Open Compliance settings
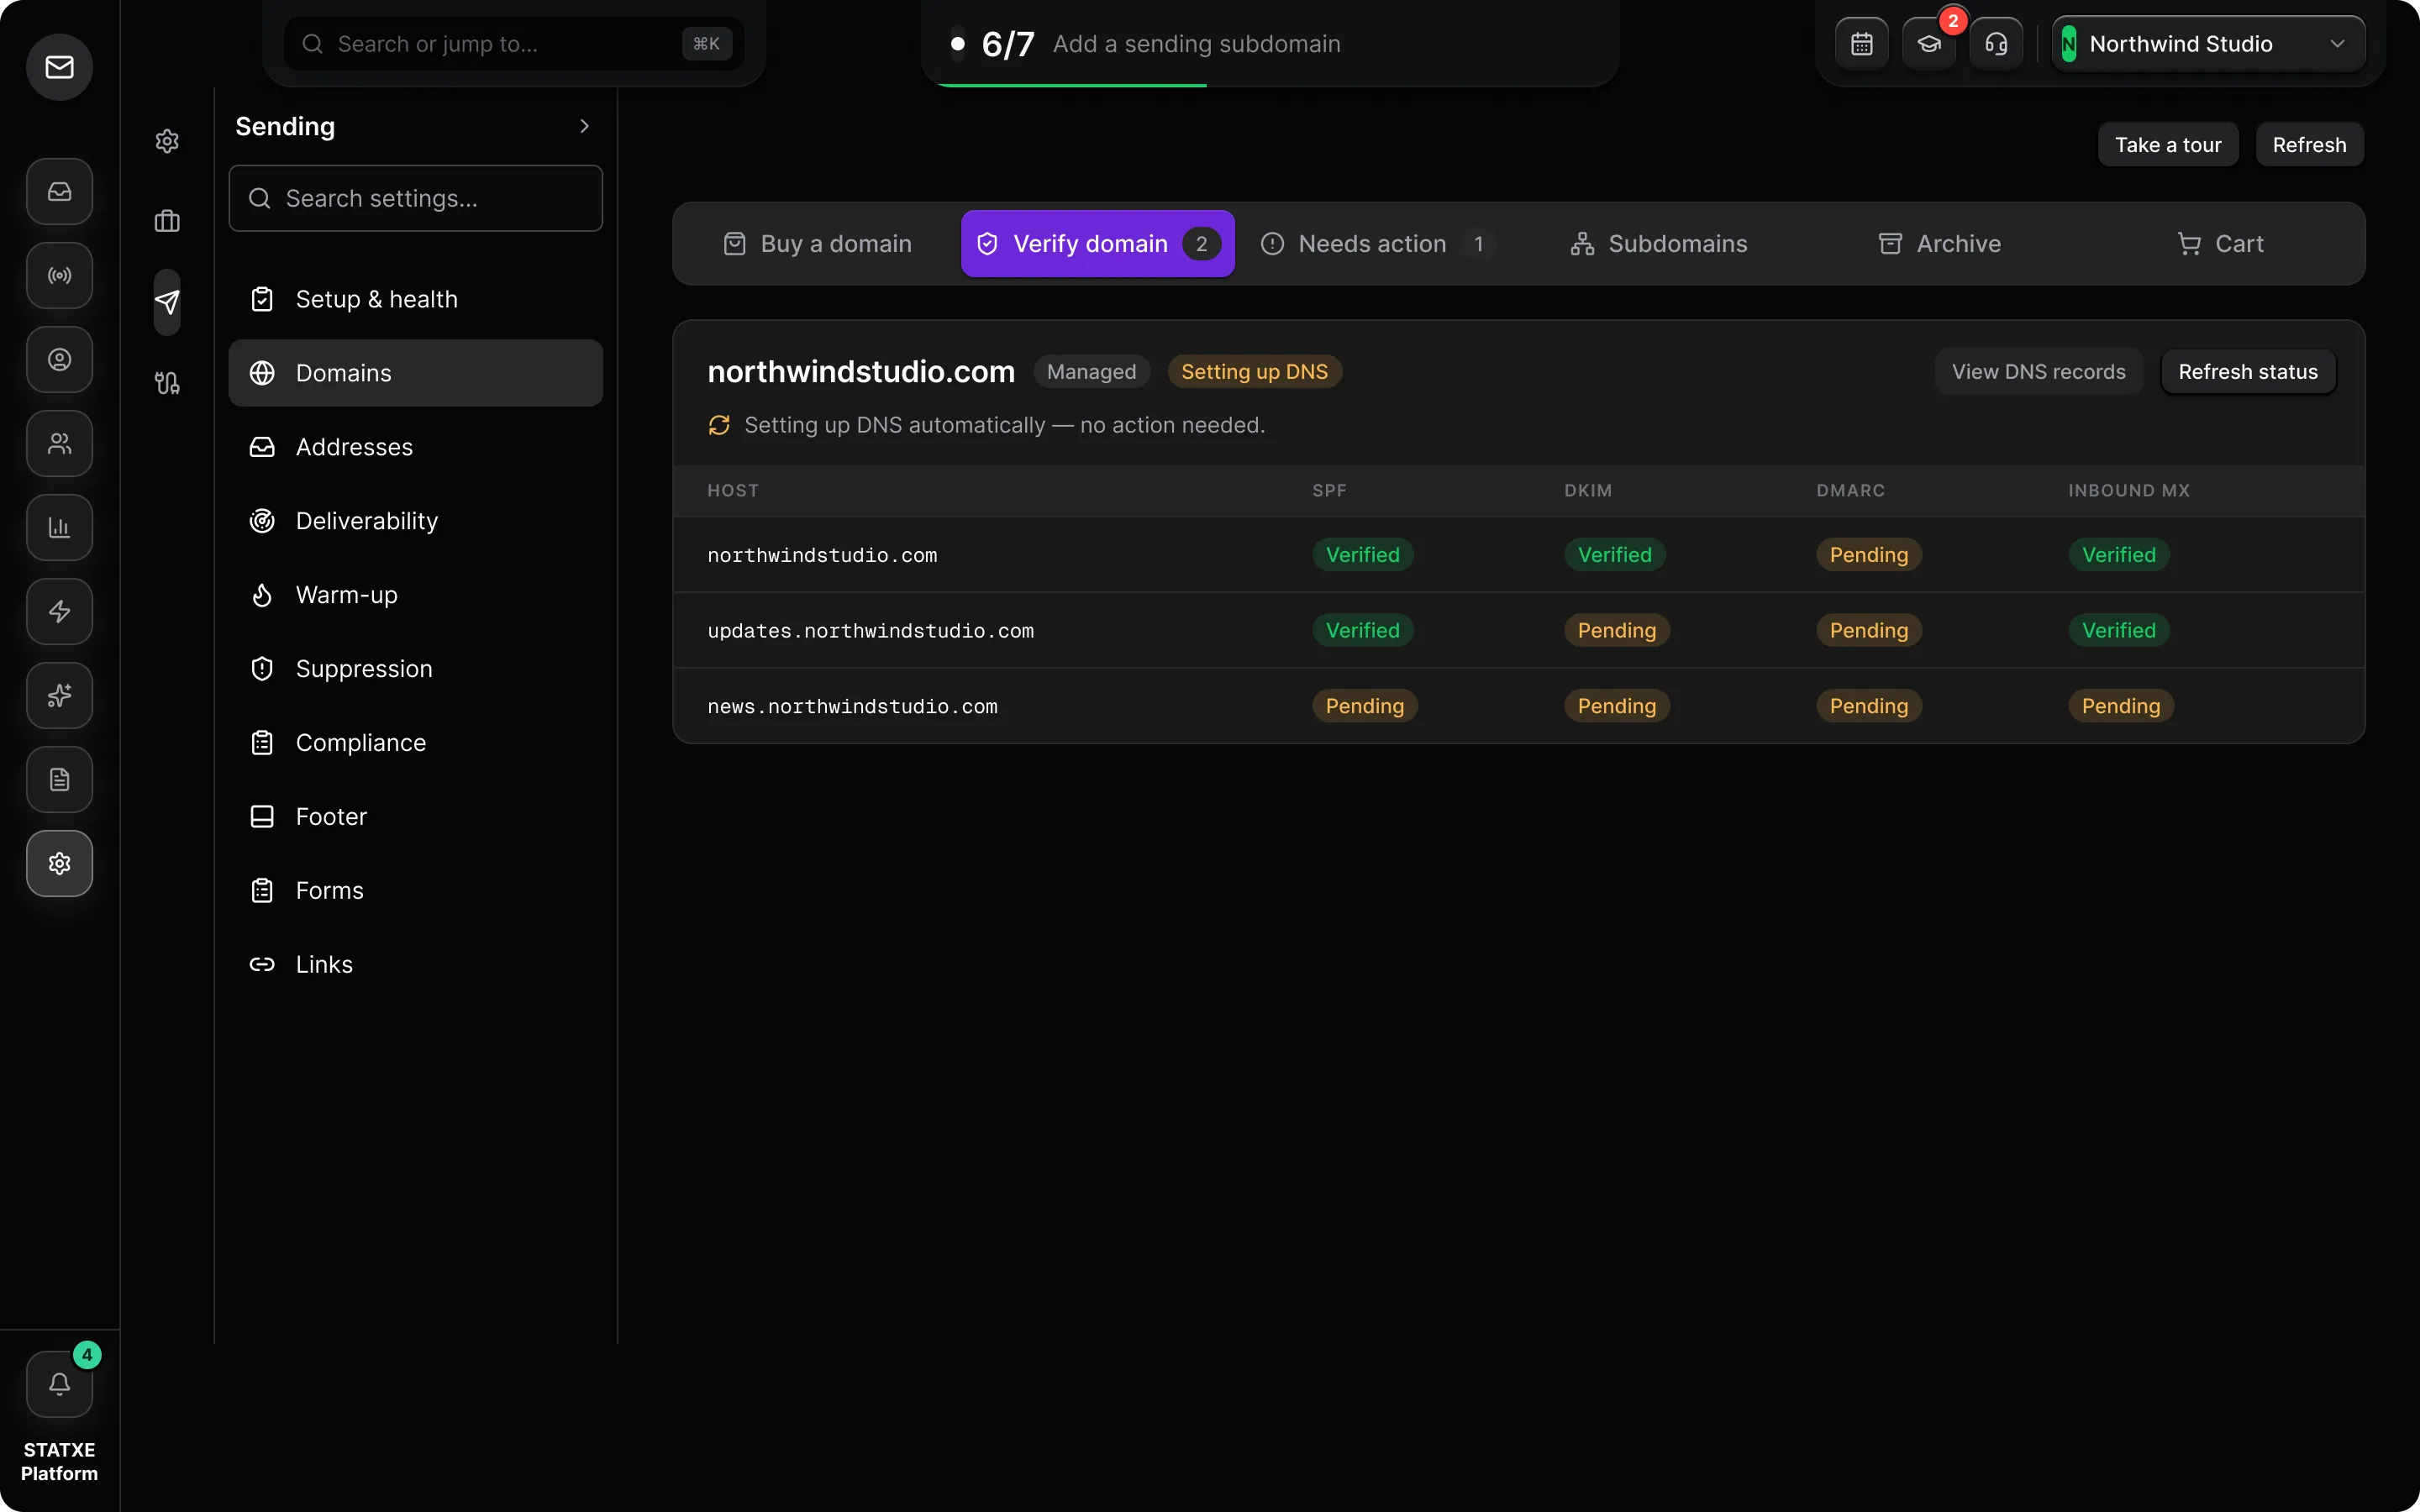Image resolution: width=2420 pixels, height=1512 pixels. 416,743
